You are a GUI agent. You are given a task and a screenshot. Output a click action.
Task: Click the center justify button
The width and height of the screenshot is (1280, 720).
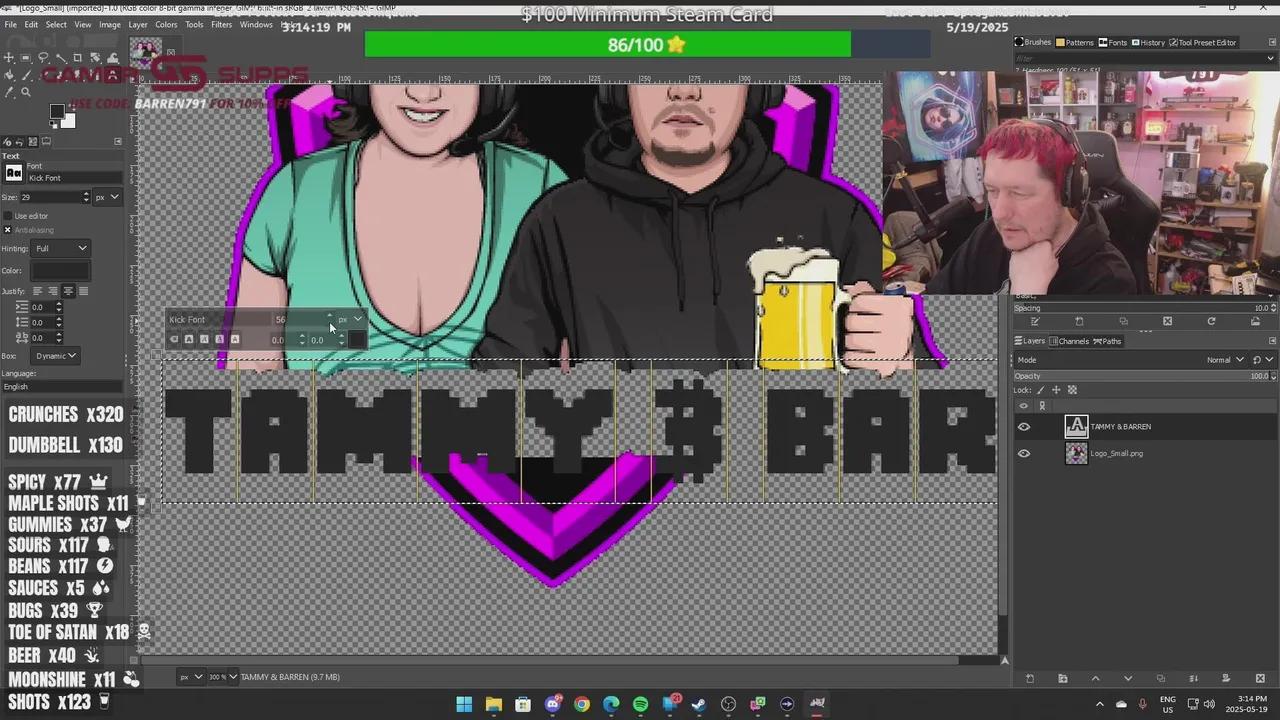pyautogui.click(x=68, y=290)
